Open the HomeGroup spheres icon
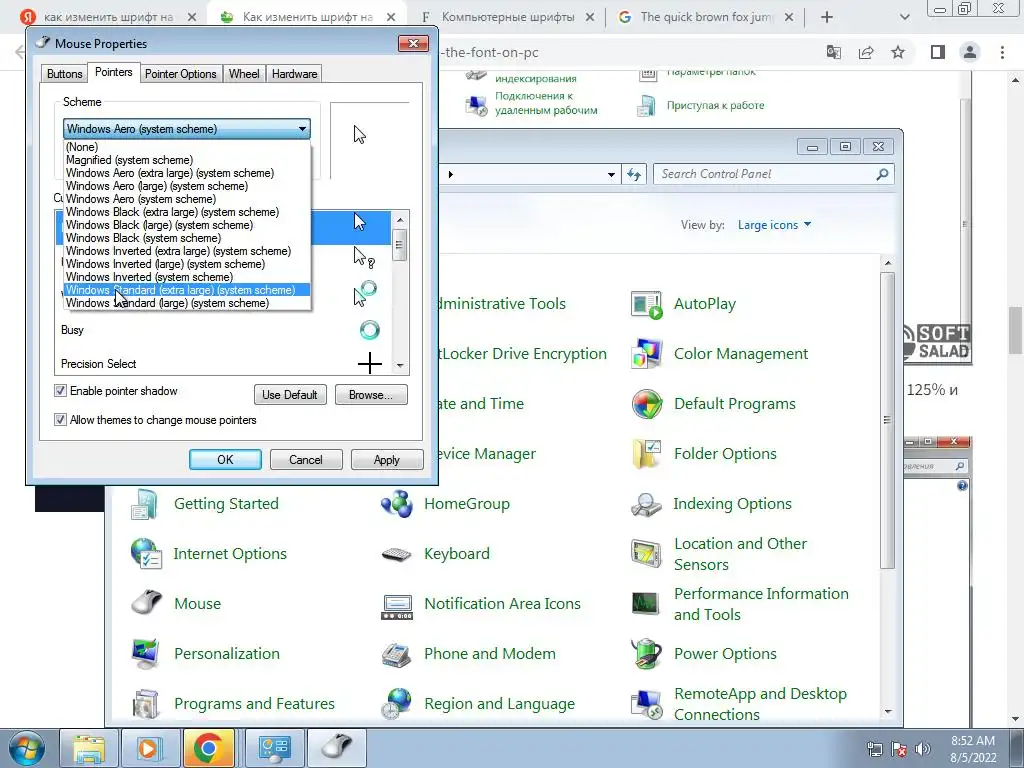The width and height of the screenshot is (1024, 768). point(396,504)
